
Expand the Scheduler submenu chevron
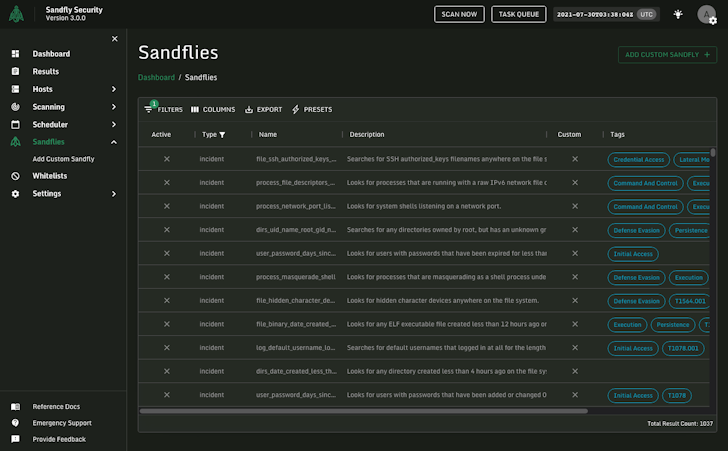click(x=114, y=124)
